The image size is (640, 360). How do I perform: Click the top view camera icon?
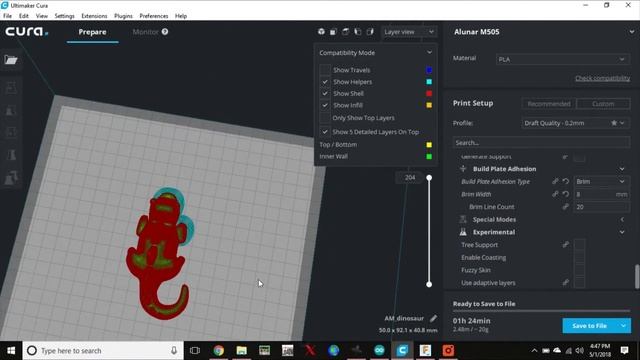[345, 32]
